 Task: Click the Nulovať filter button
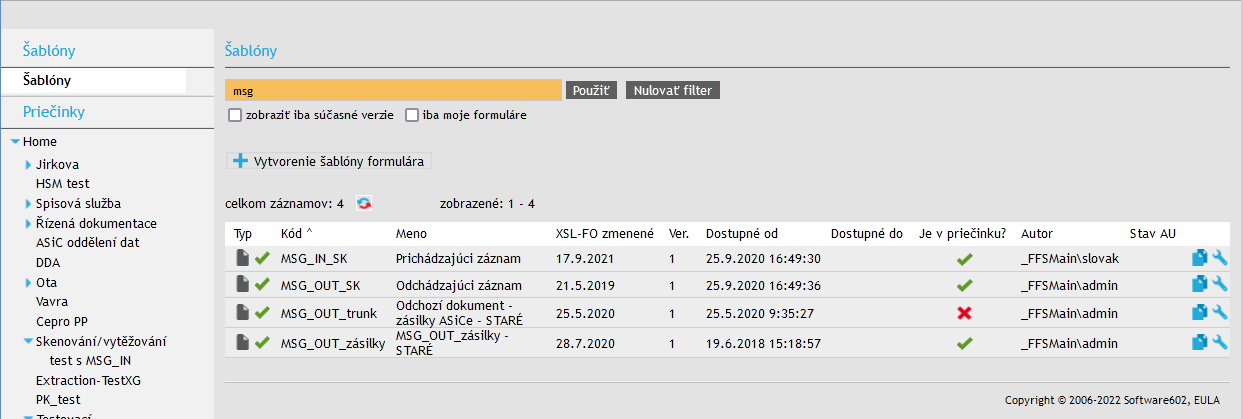click(x=673, y=91)
